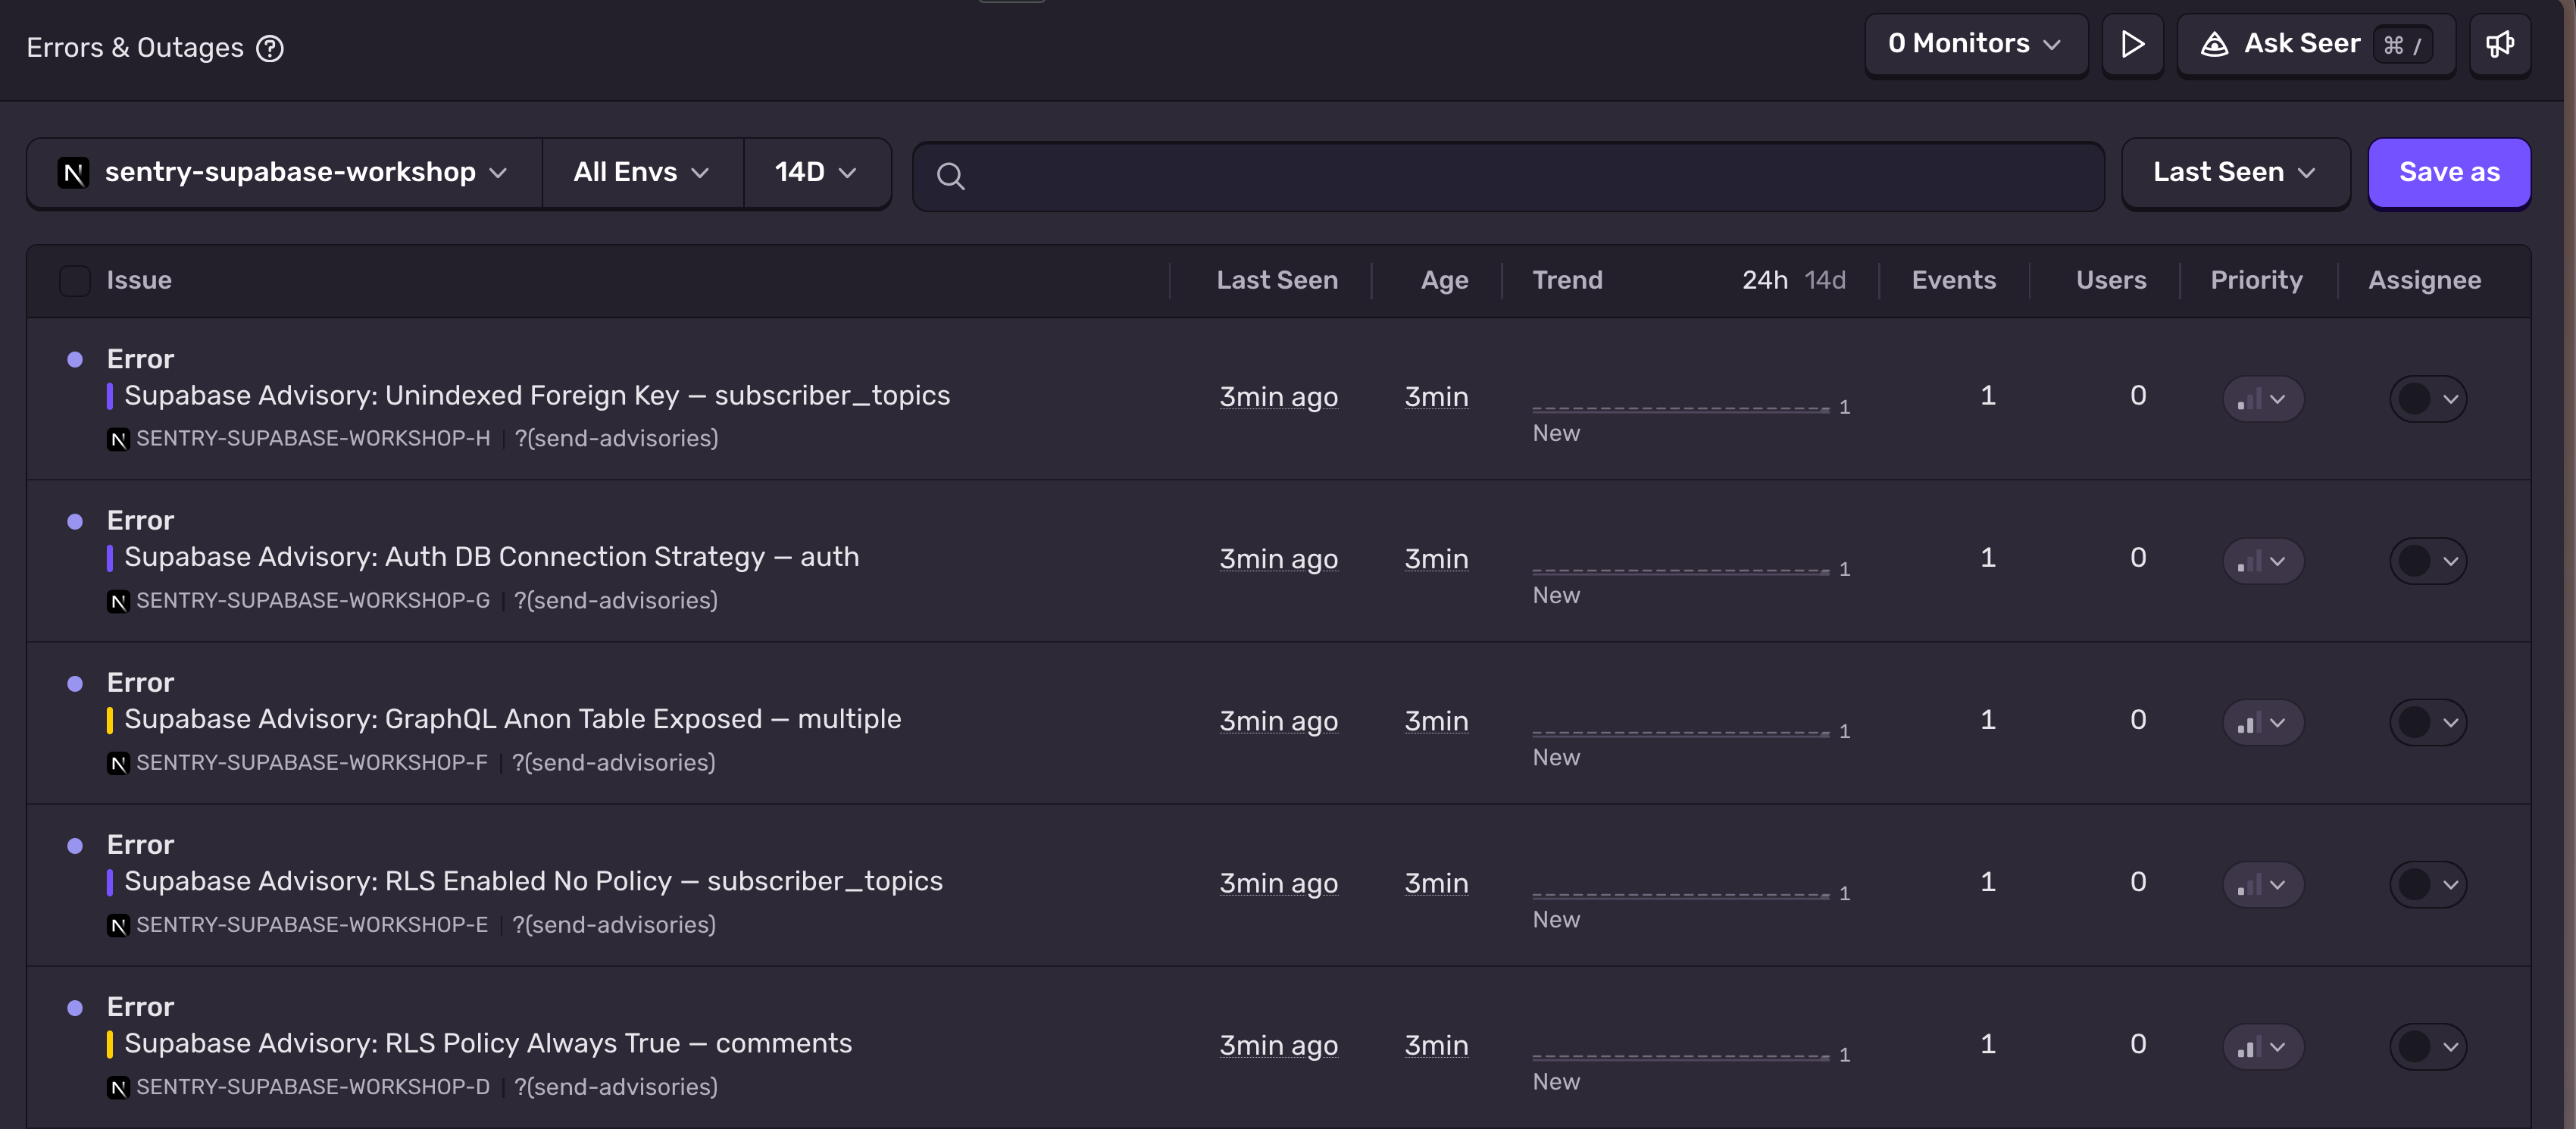The image size is (2576, 1129).
Task: Open priority dropdown for Auth DB Connection issue
Action: 2262,561
